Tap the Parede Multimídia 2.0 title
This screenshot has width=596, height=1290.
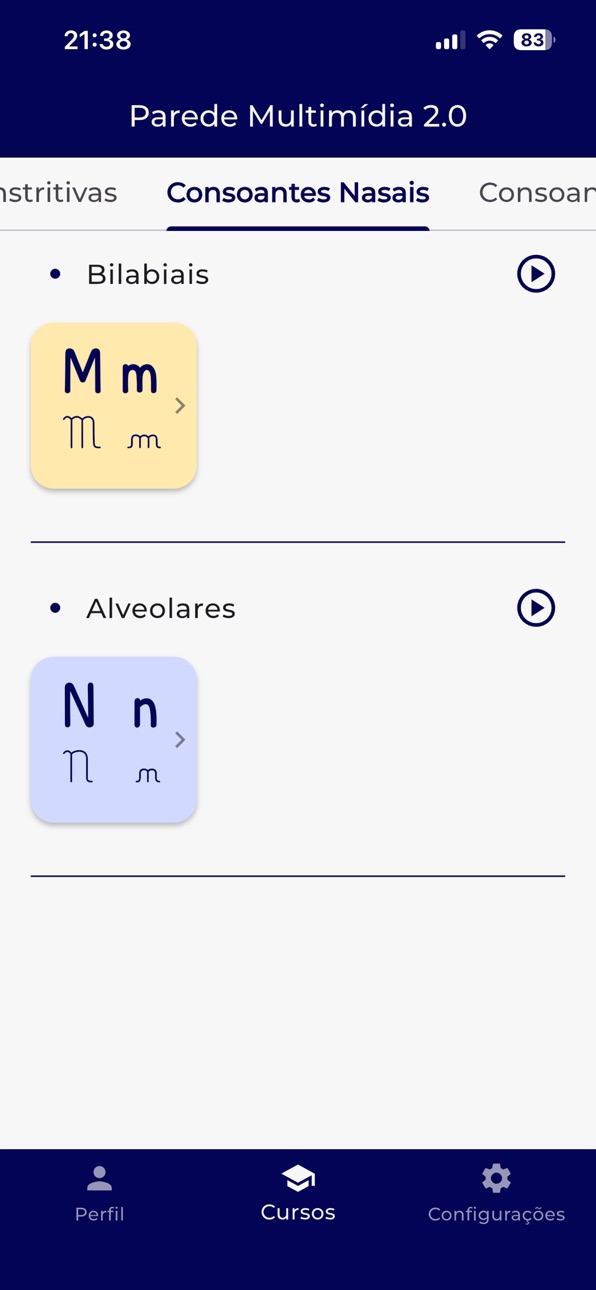[x=298, y=116]
